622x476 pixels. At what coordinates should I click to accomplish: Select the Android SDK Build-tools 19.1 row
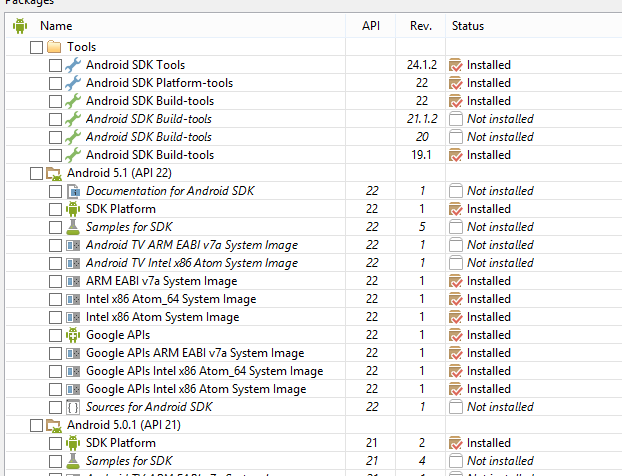[x=149, y=155]
